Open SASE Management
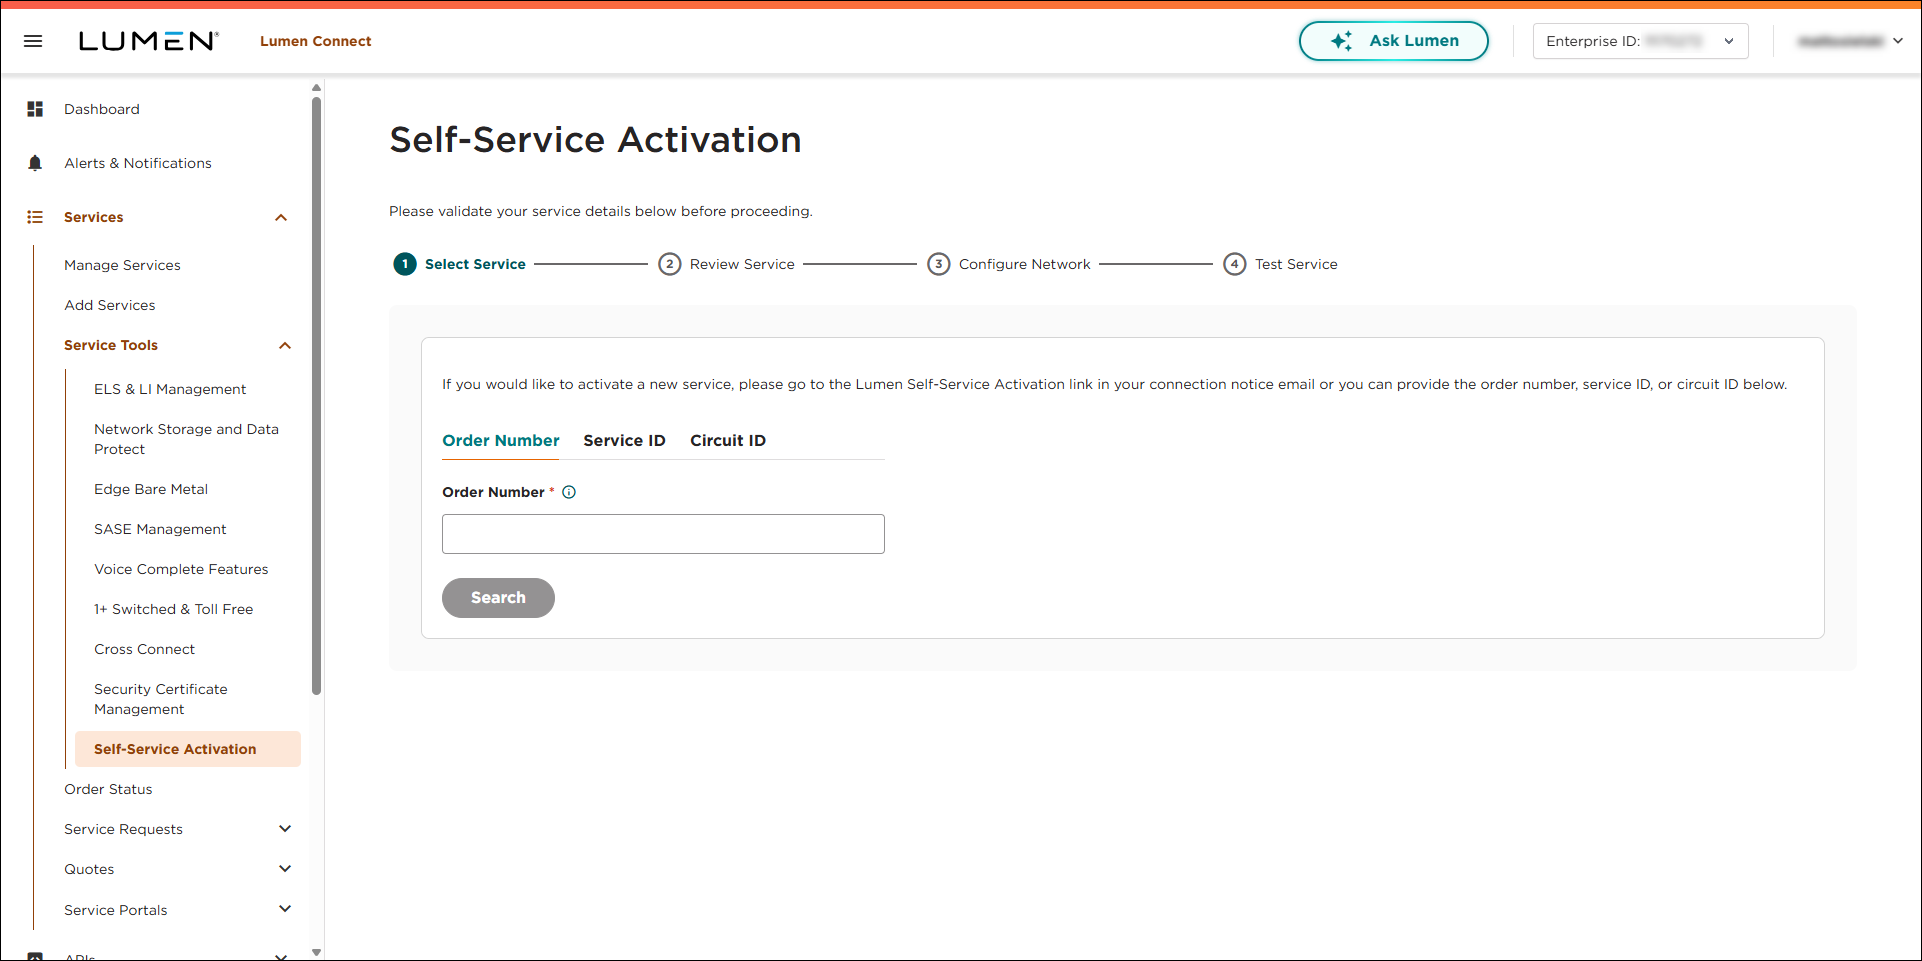The image size is (1922, 961). coord(160,529)
